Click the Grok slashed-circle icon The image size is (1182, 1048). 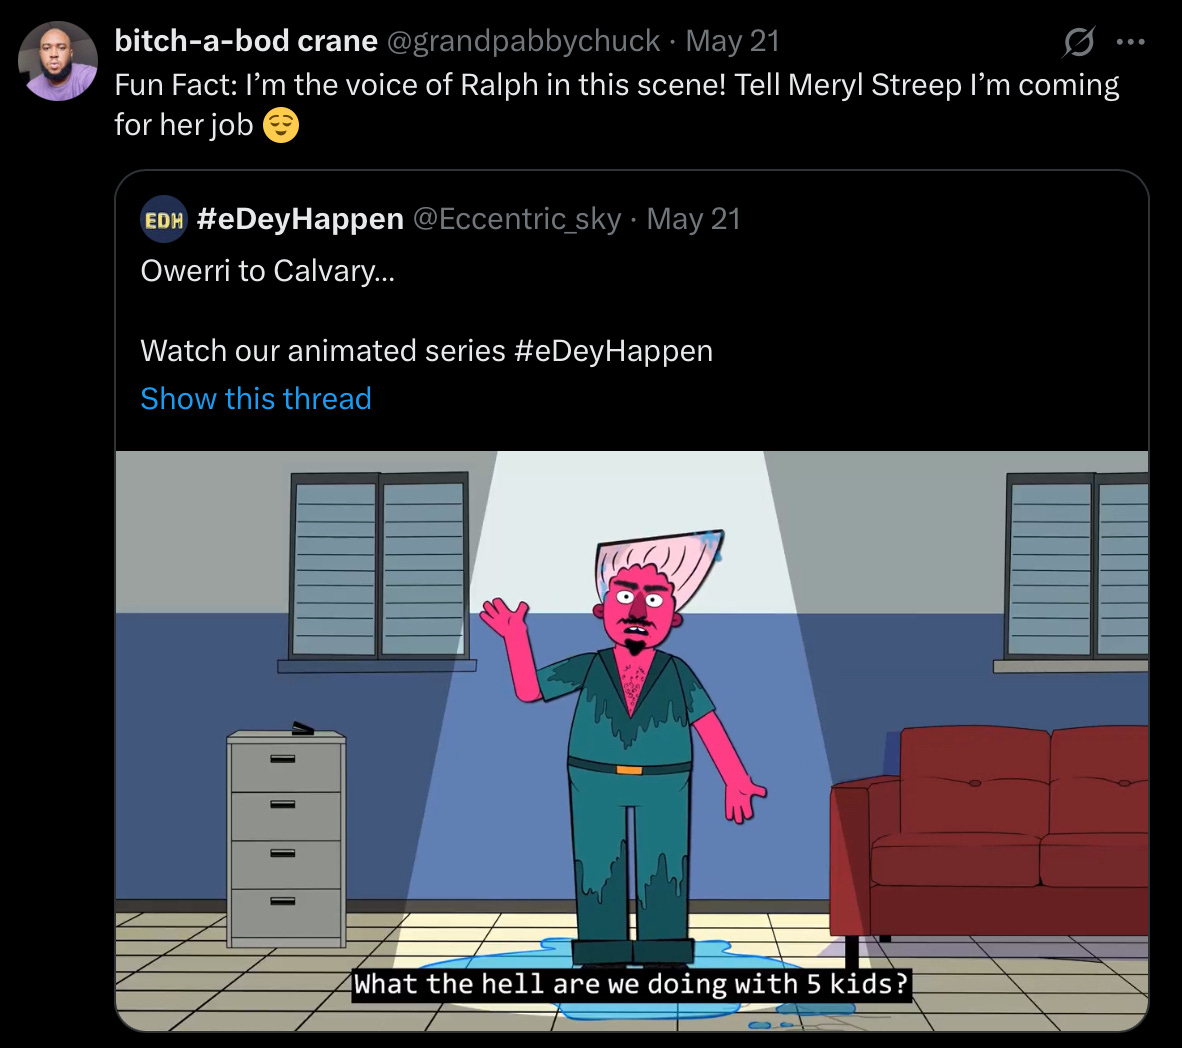coord(1079,42)
